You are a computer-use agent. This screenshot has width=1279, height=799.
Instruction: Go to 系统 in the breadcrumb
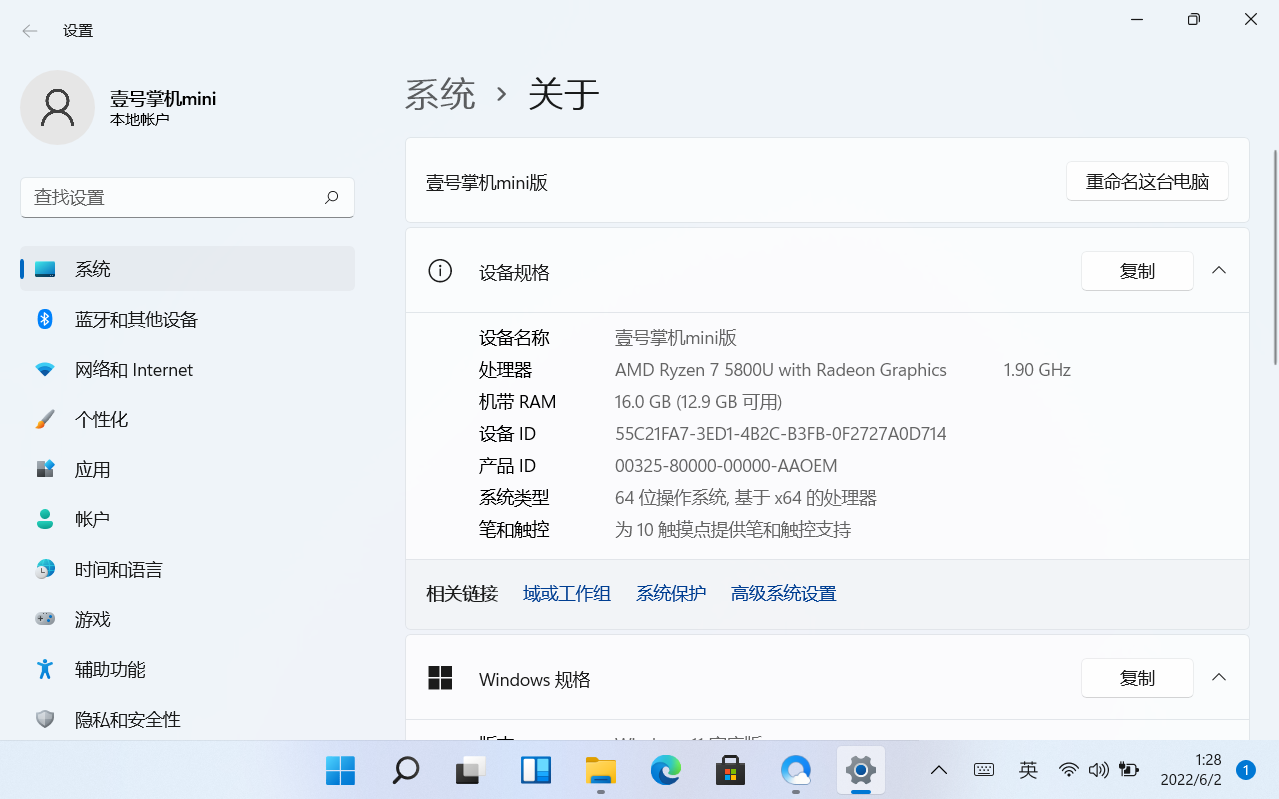(440, 94)
